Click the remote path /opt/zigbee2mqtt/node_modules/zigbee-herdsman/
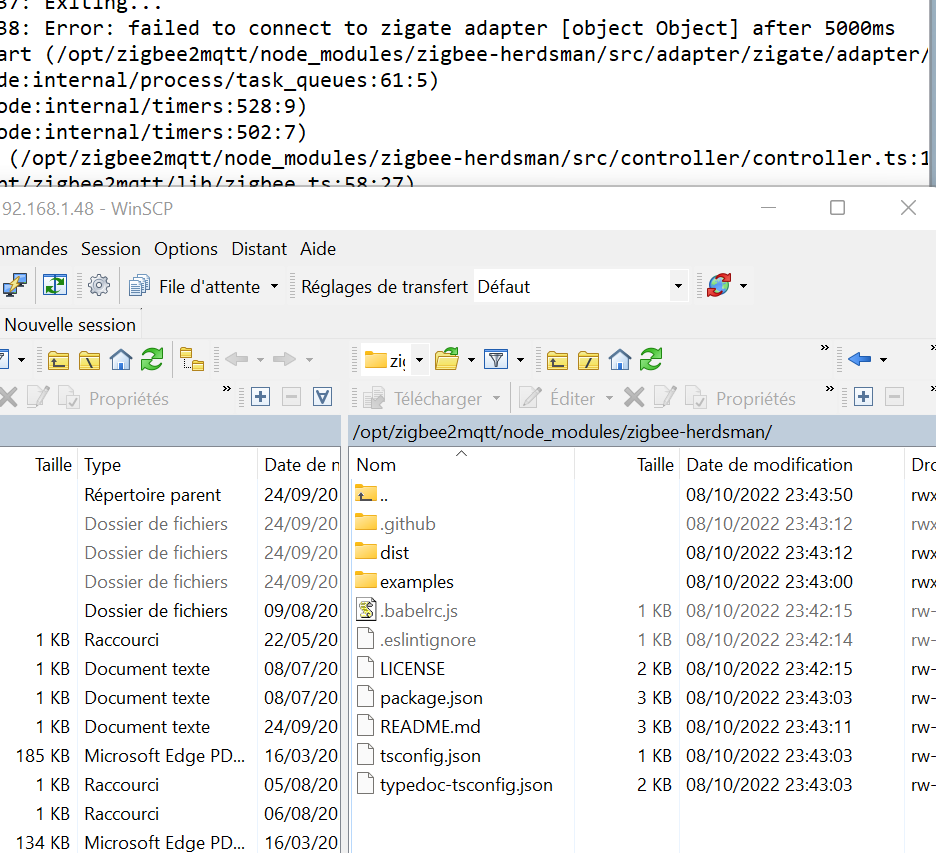 (x=562, y=432)
